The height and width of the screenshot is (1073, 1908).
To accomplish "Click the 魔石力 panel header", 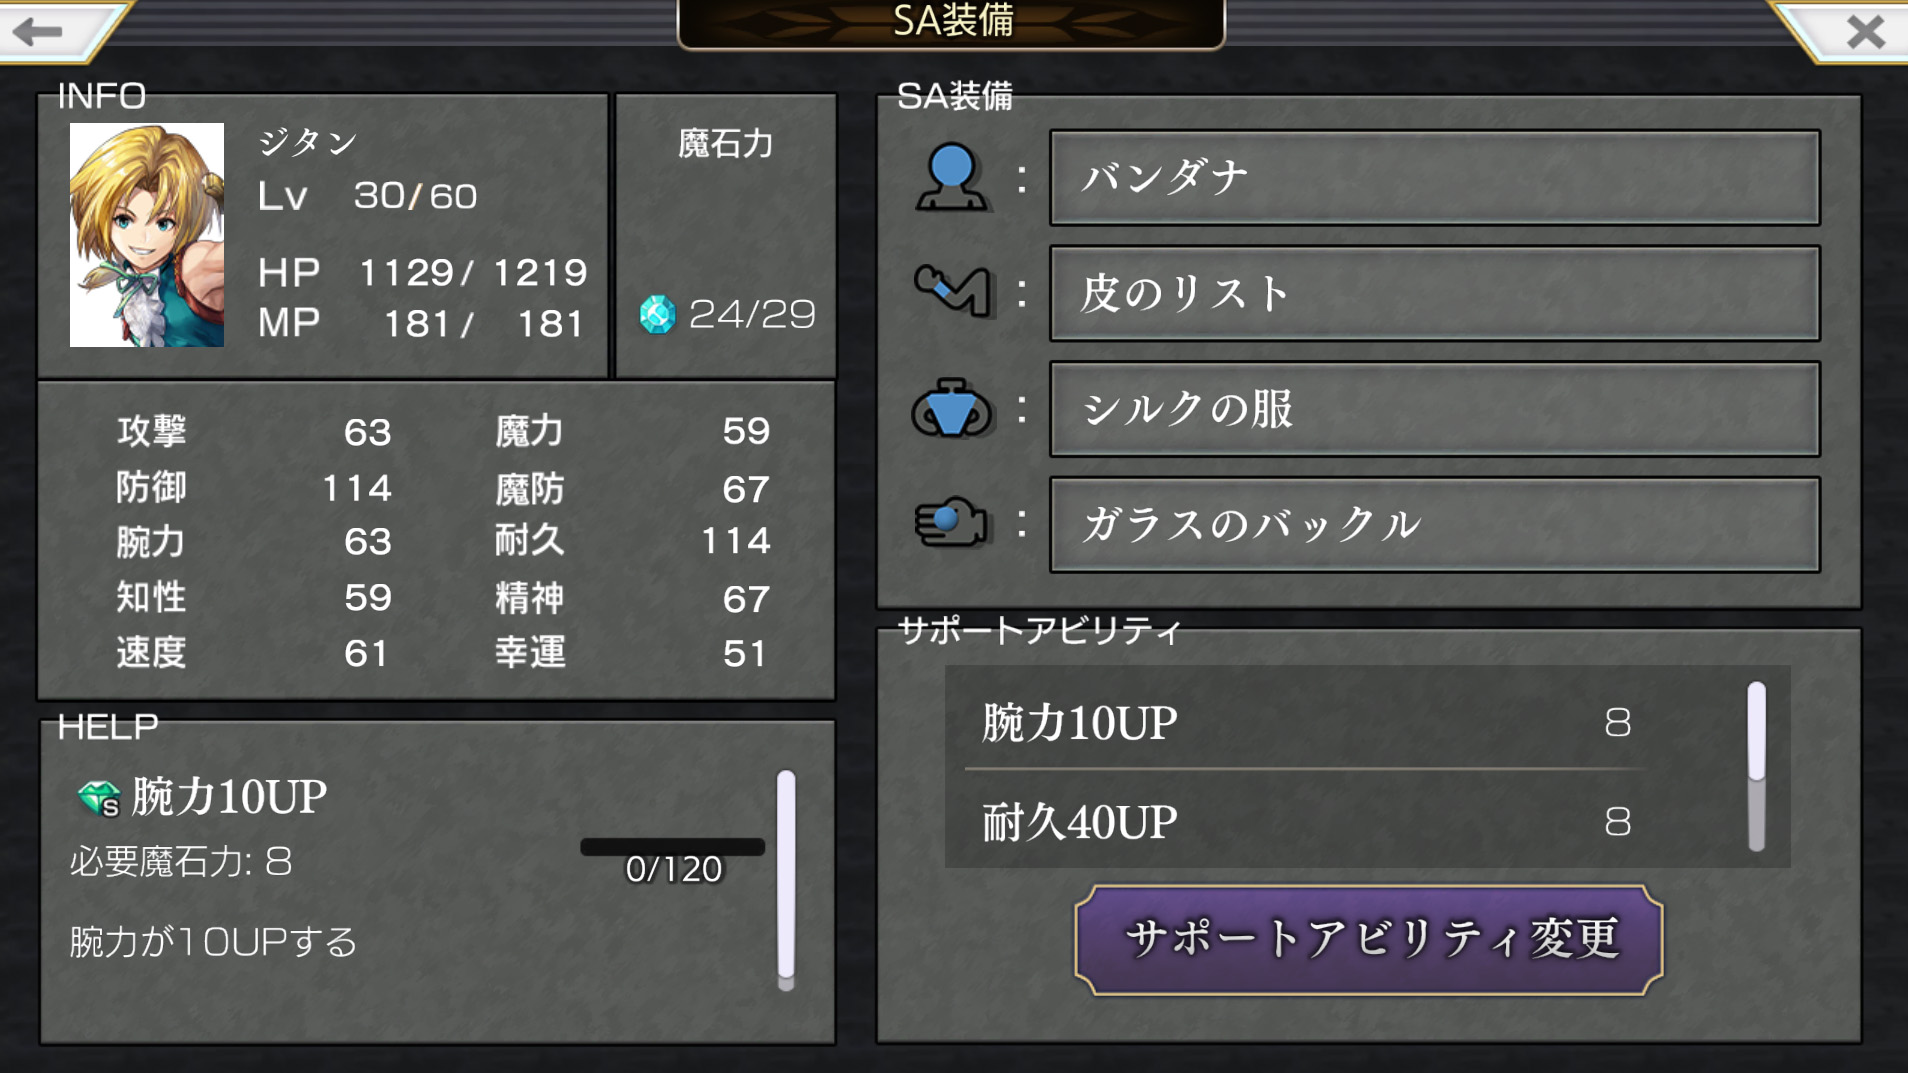I will 726,144.
